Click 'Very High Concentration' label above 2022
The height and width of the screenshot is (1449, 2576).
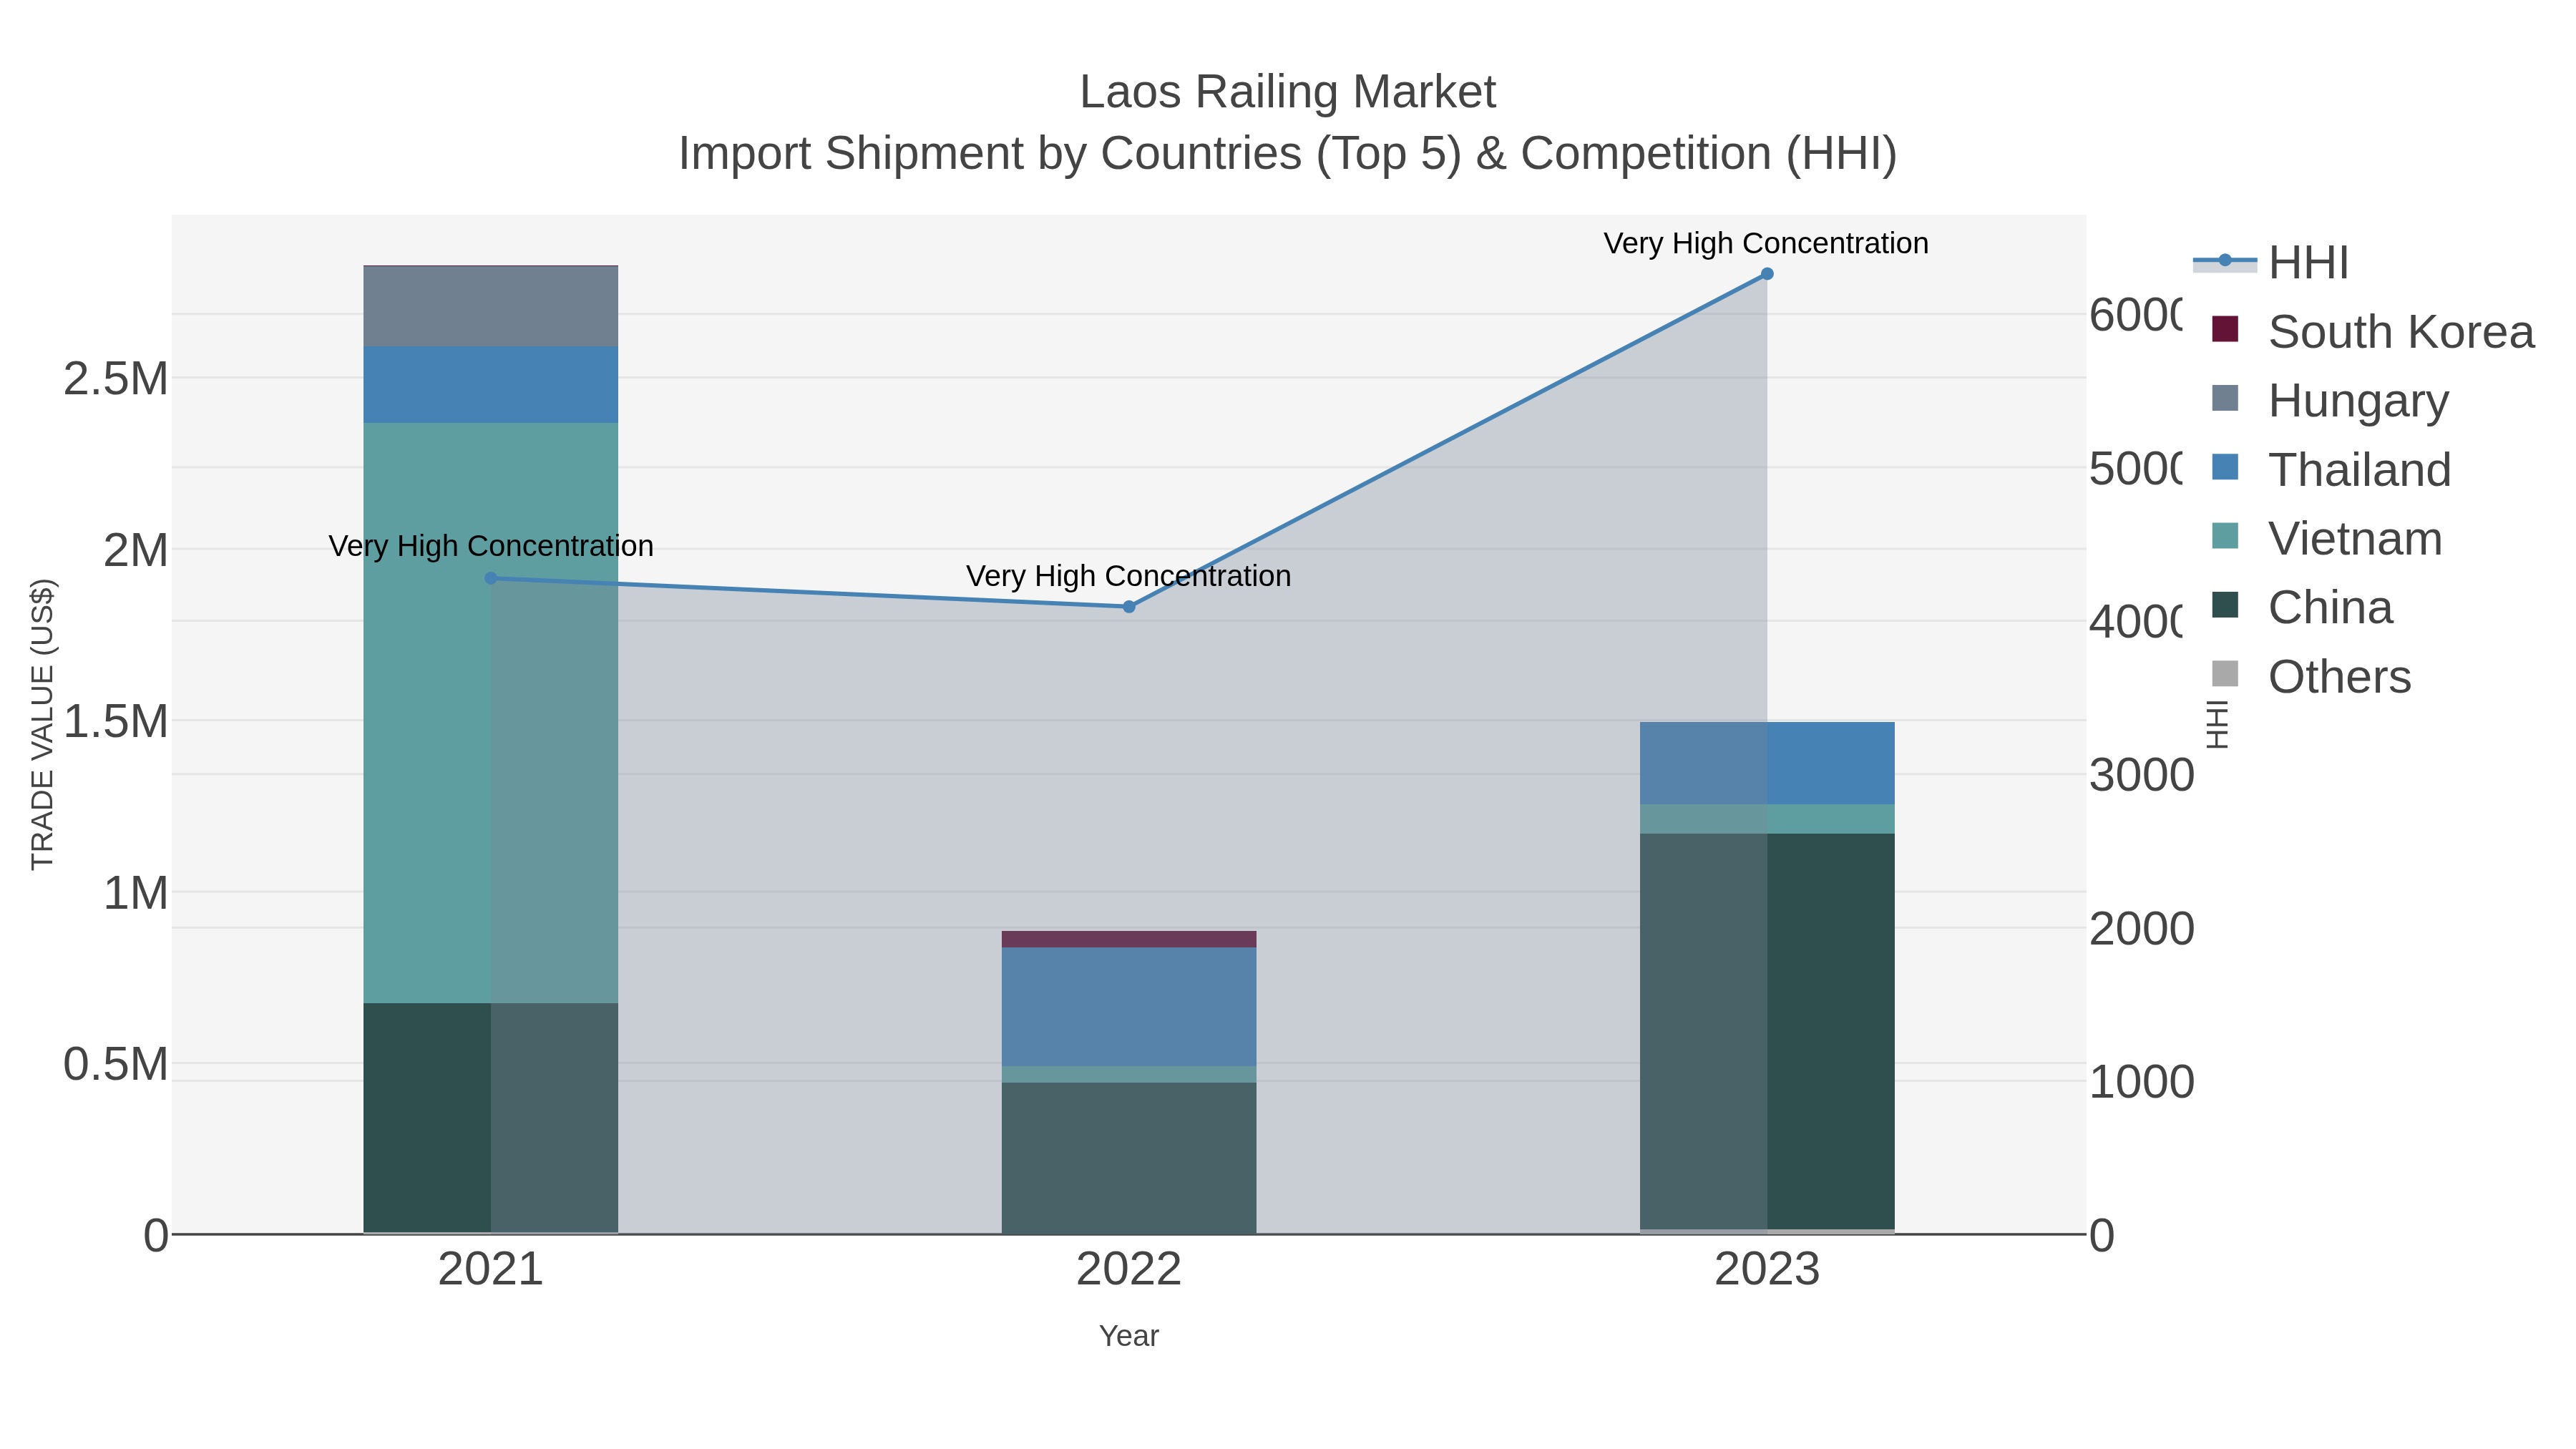[x=1129, y=576]
